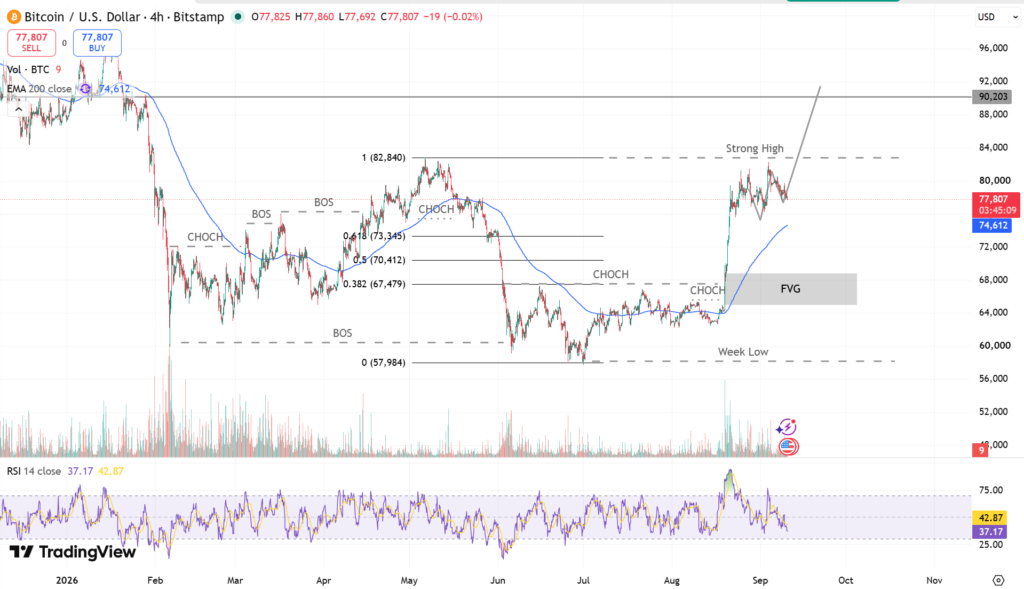
Task: Click the purple lightning events icon
Action: coord(786,428)
